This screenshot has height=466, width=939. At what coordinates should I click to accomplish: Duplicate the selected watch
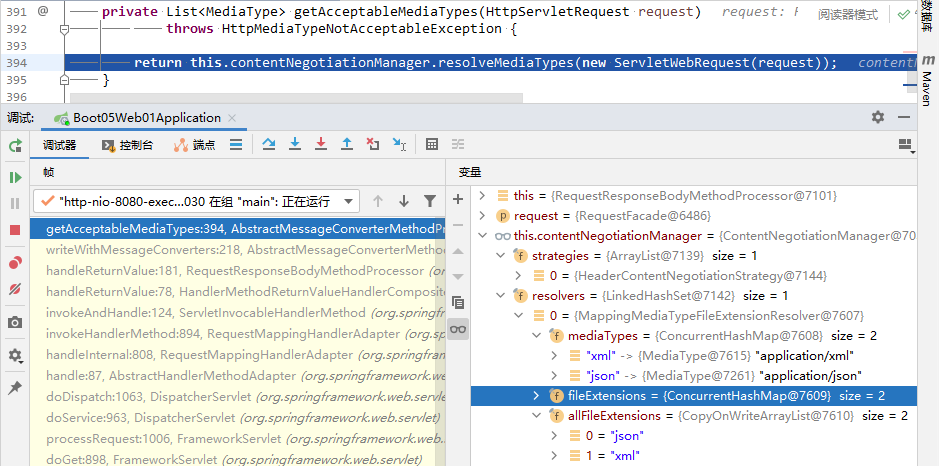coord(458,302)
